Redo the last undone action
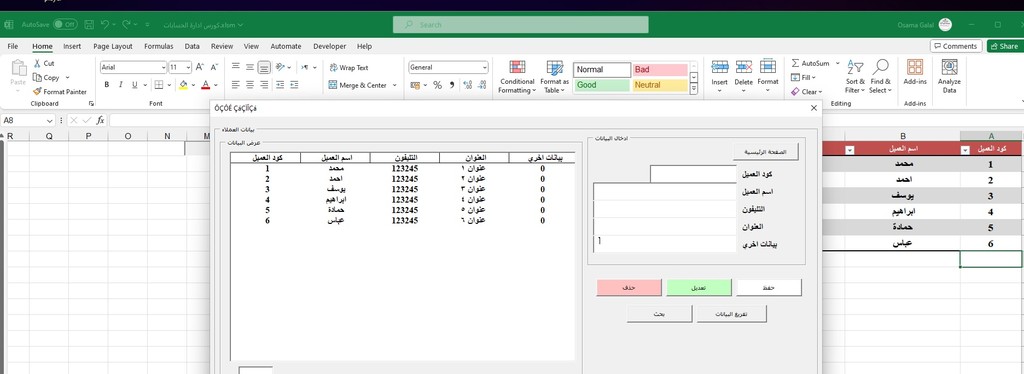This screenshot has height=374, width=1024. 126,25
